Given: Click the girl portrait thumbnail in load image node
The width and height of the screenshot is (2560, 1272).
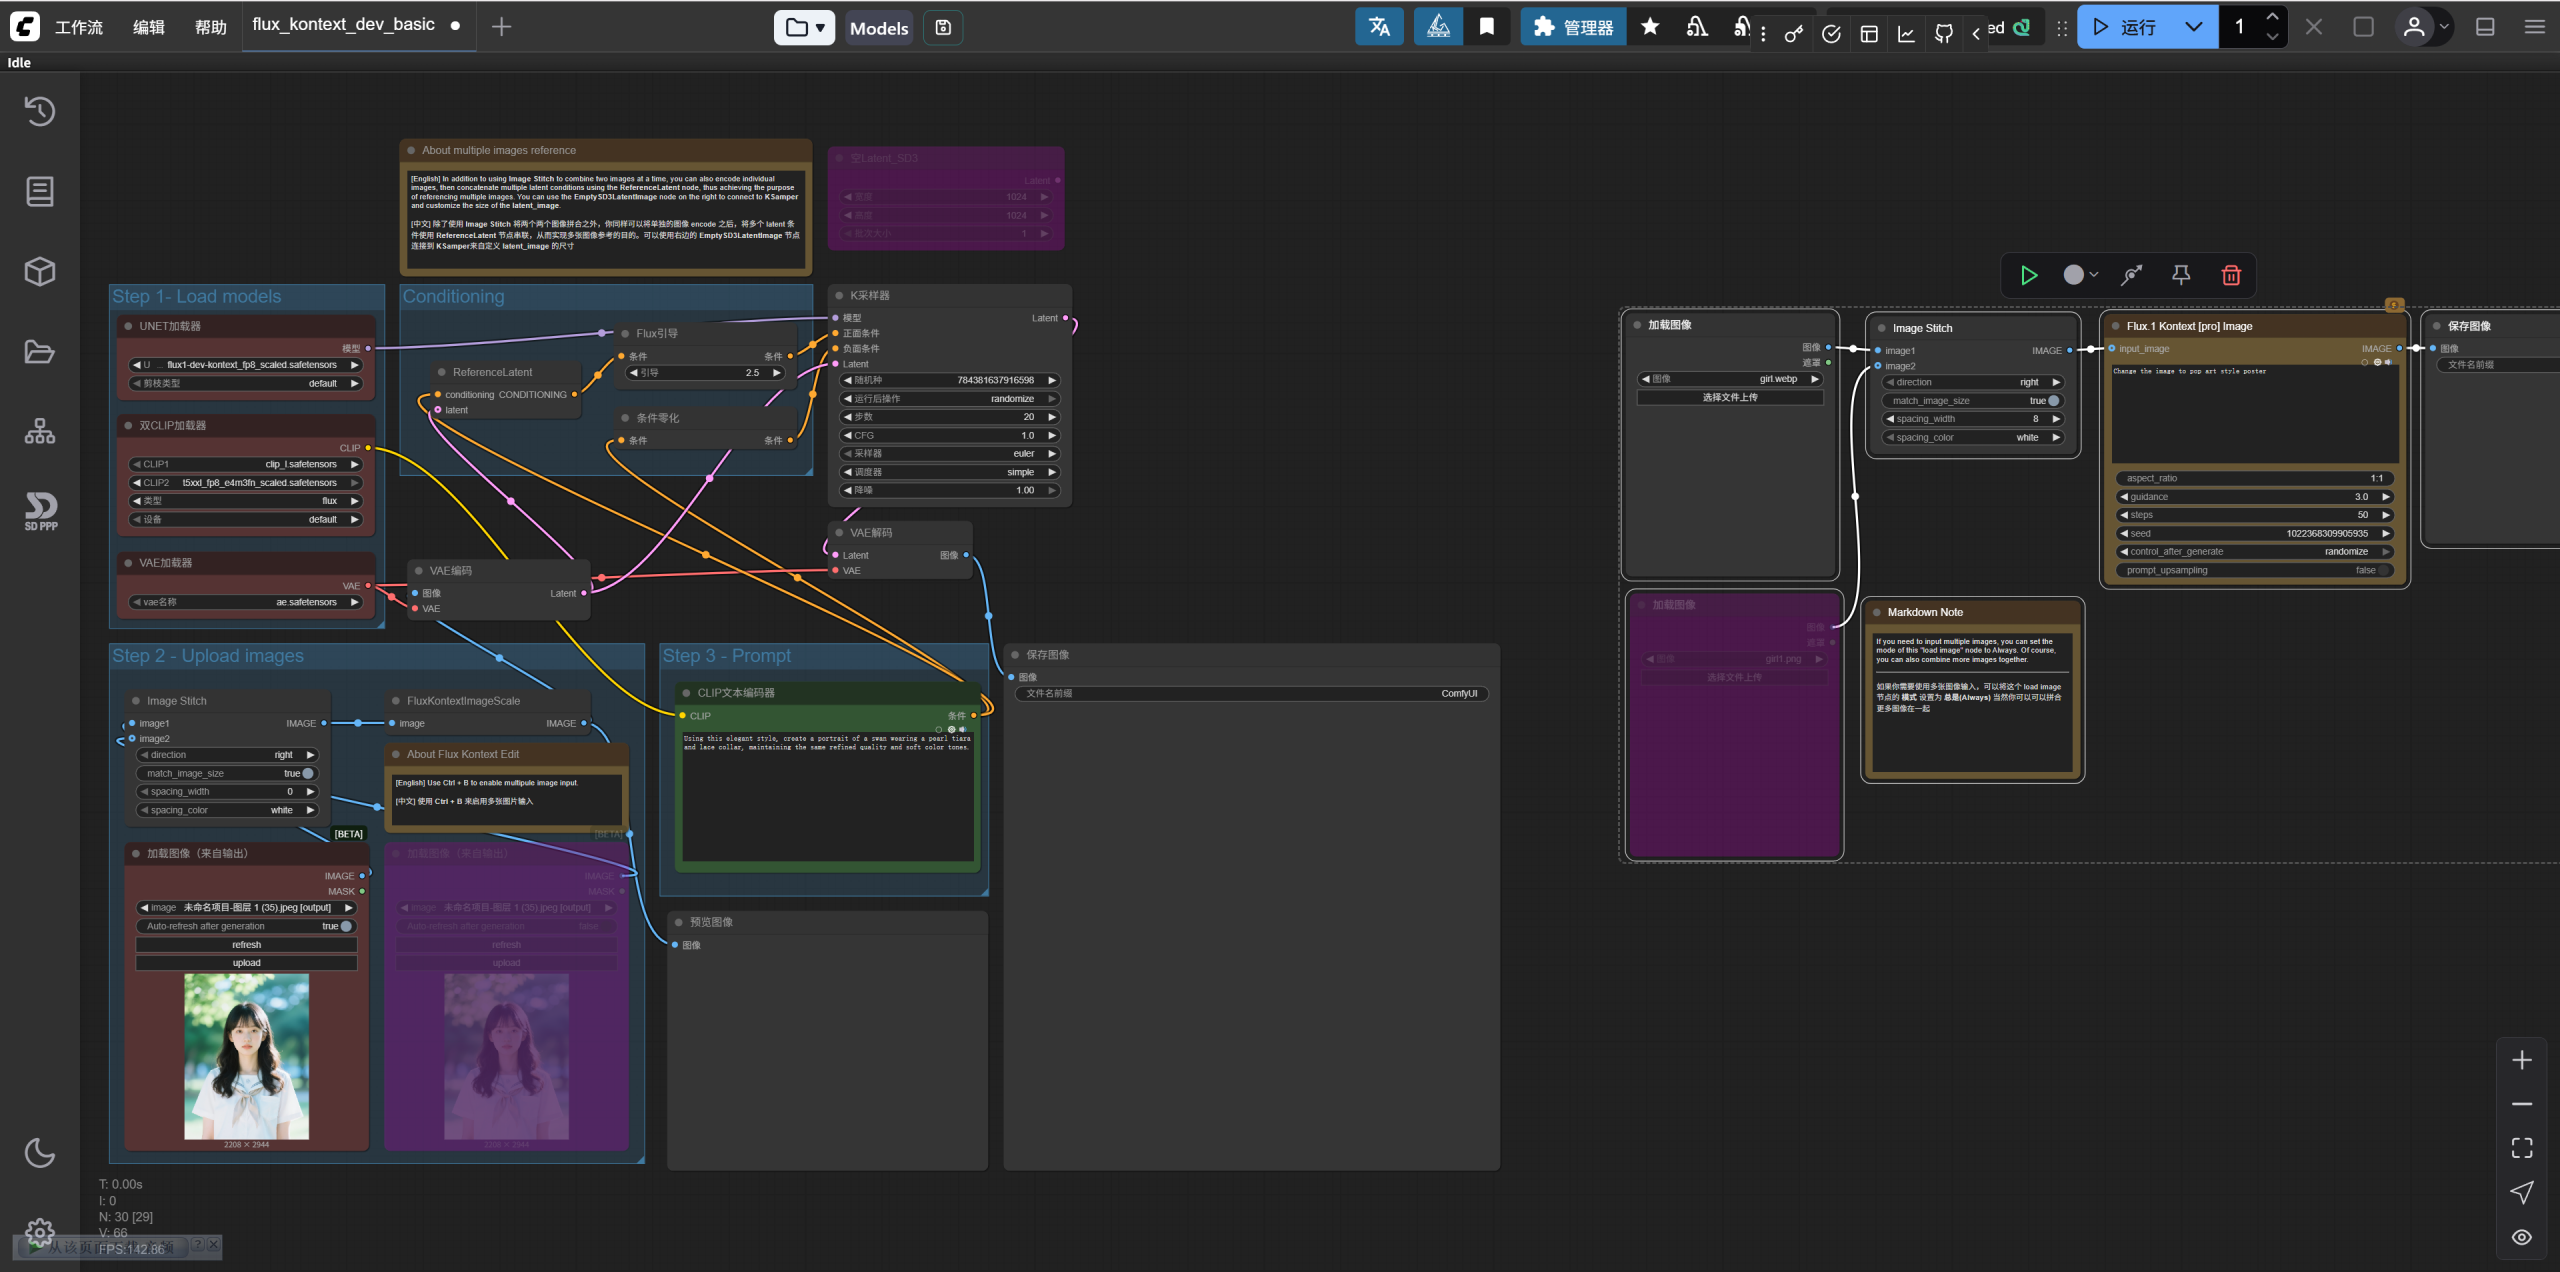Looking at the screenshot, I should coord(246,1056).
